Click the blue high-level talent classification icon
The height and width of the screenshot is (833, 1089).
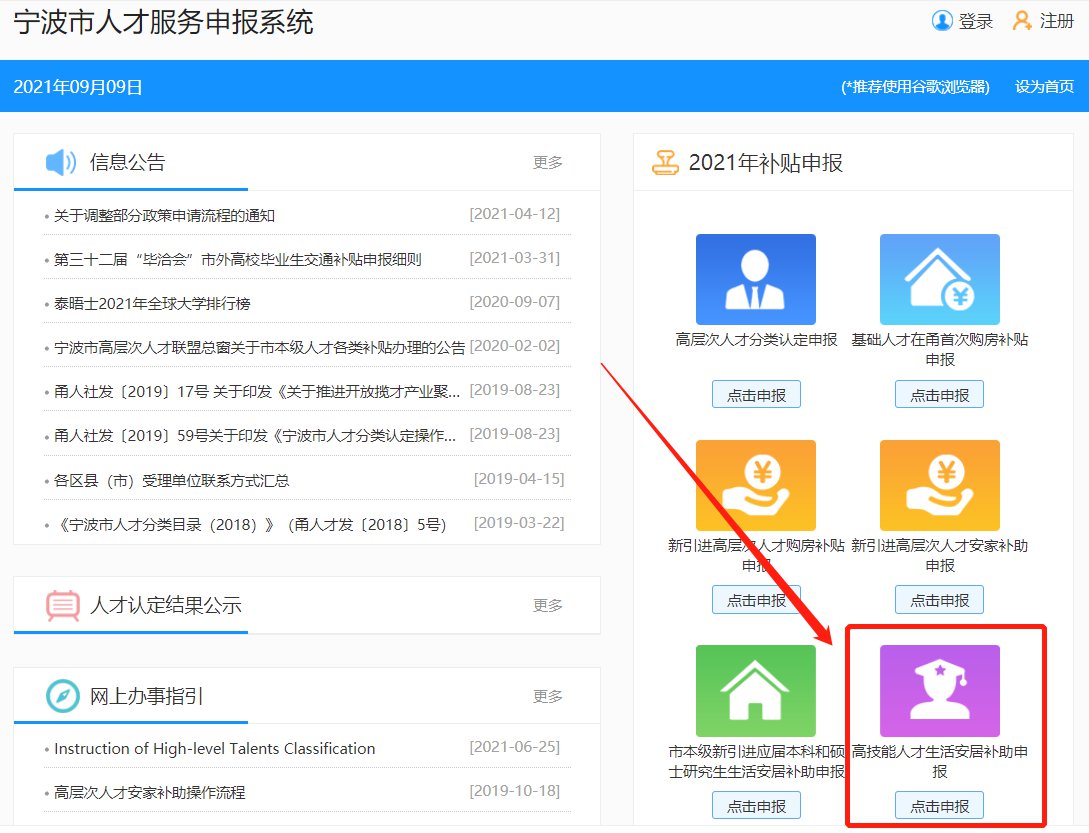(x=755, y=279)
